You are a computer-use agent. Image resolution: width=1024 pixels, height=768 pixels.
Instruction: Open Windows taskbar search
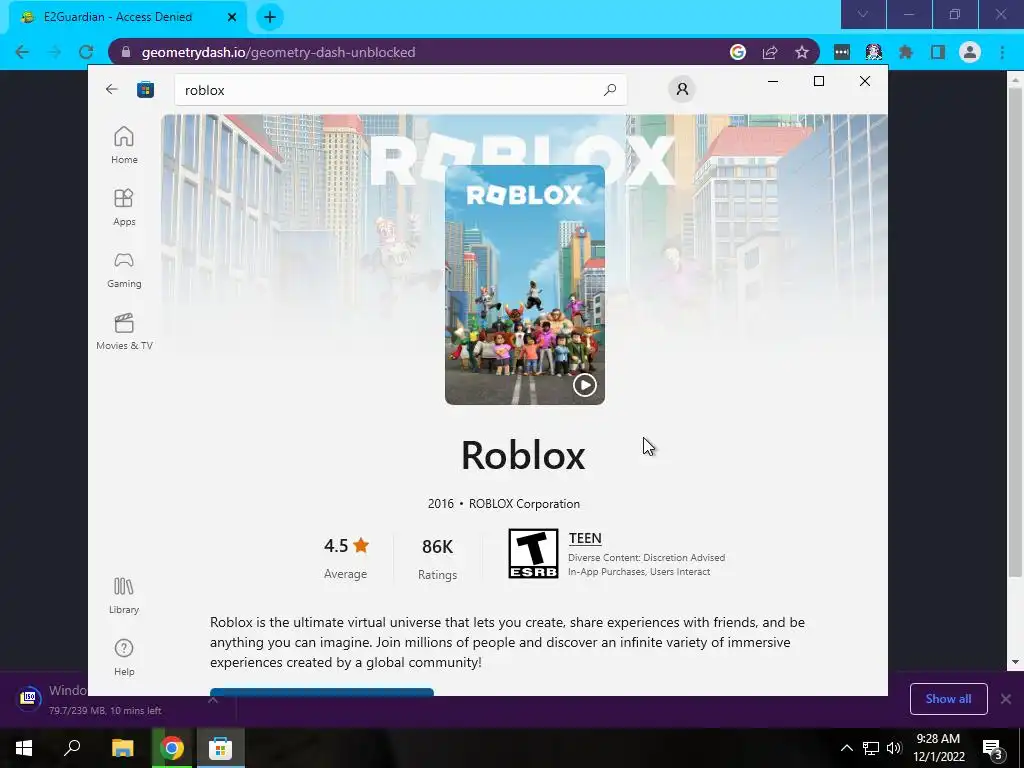[x=72, y=748]
